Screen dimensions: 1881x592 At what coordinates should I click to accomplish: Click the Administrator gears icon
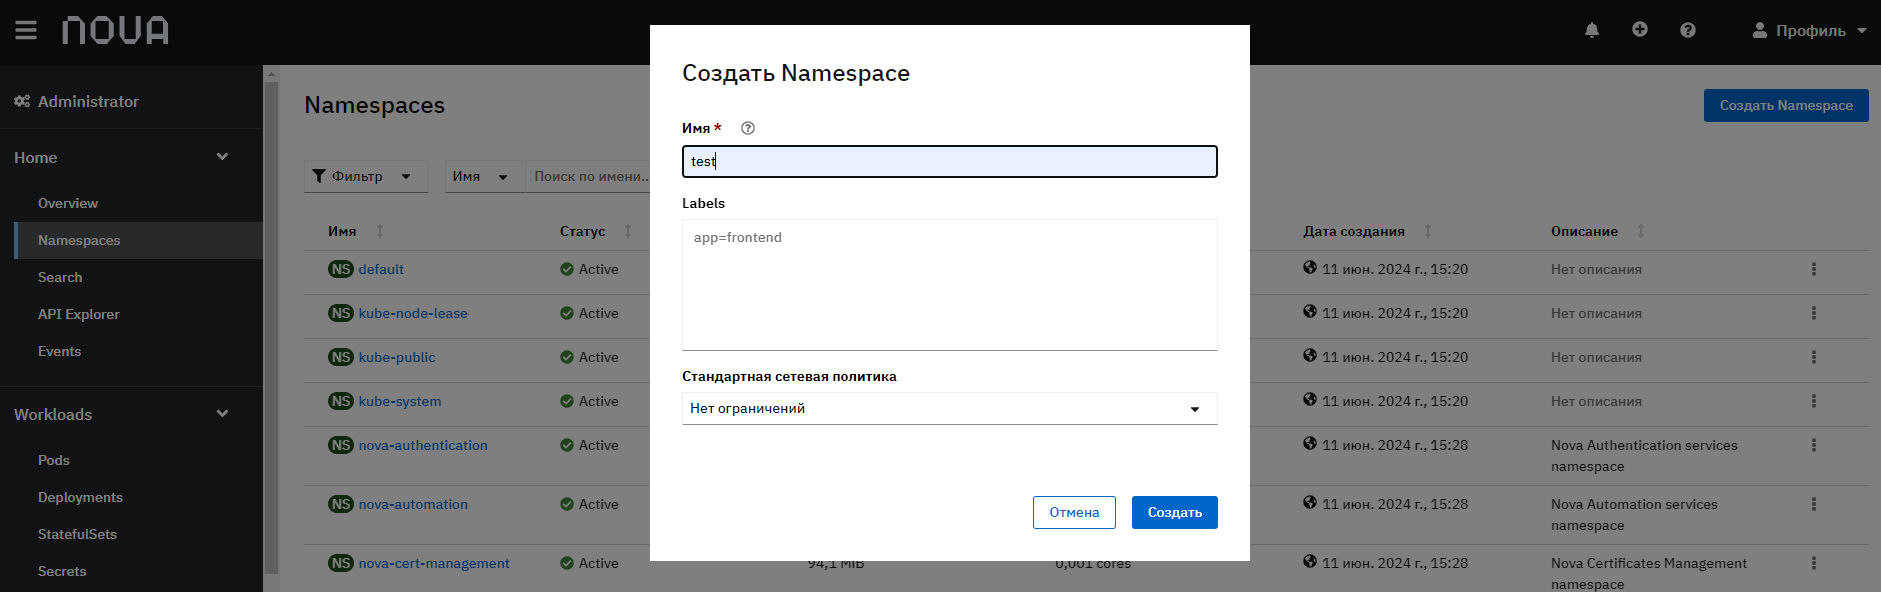pyautogui.click(x=22, y=101)
